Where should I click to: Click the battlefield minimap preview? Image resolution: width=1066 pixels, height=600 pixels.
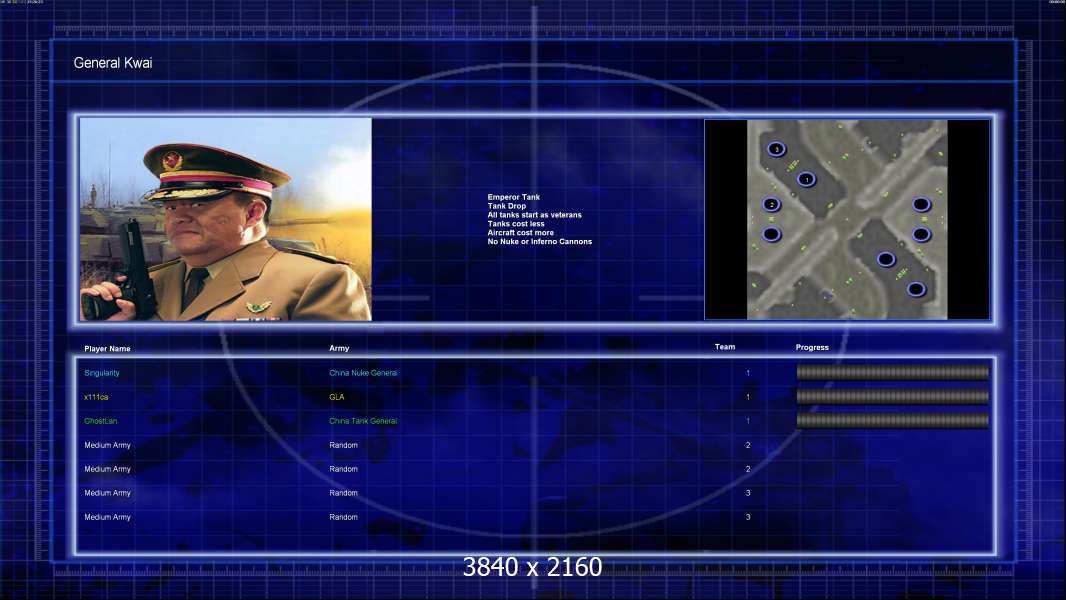[847, 219]
